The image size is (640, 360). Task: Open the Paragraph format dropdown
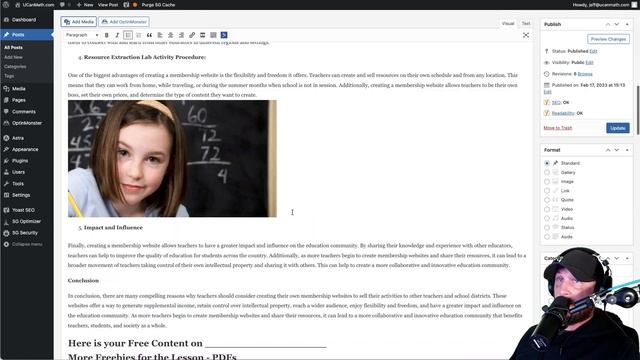pyautogui.click(x=82, y=35)
